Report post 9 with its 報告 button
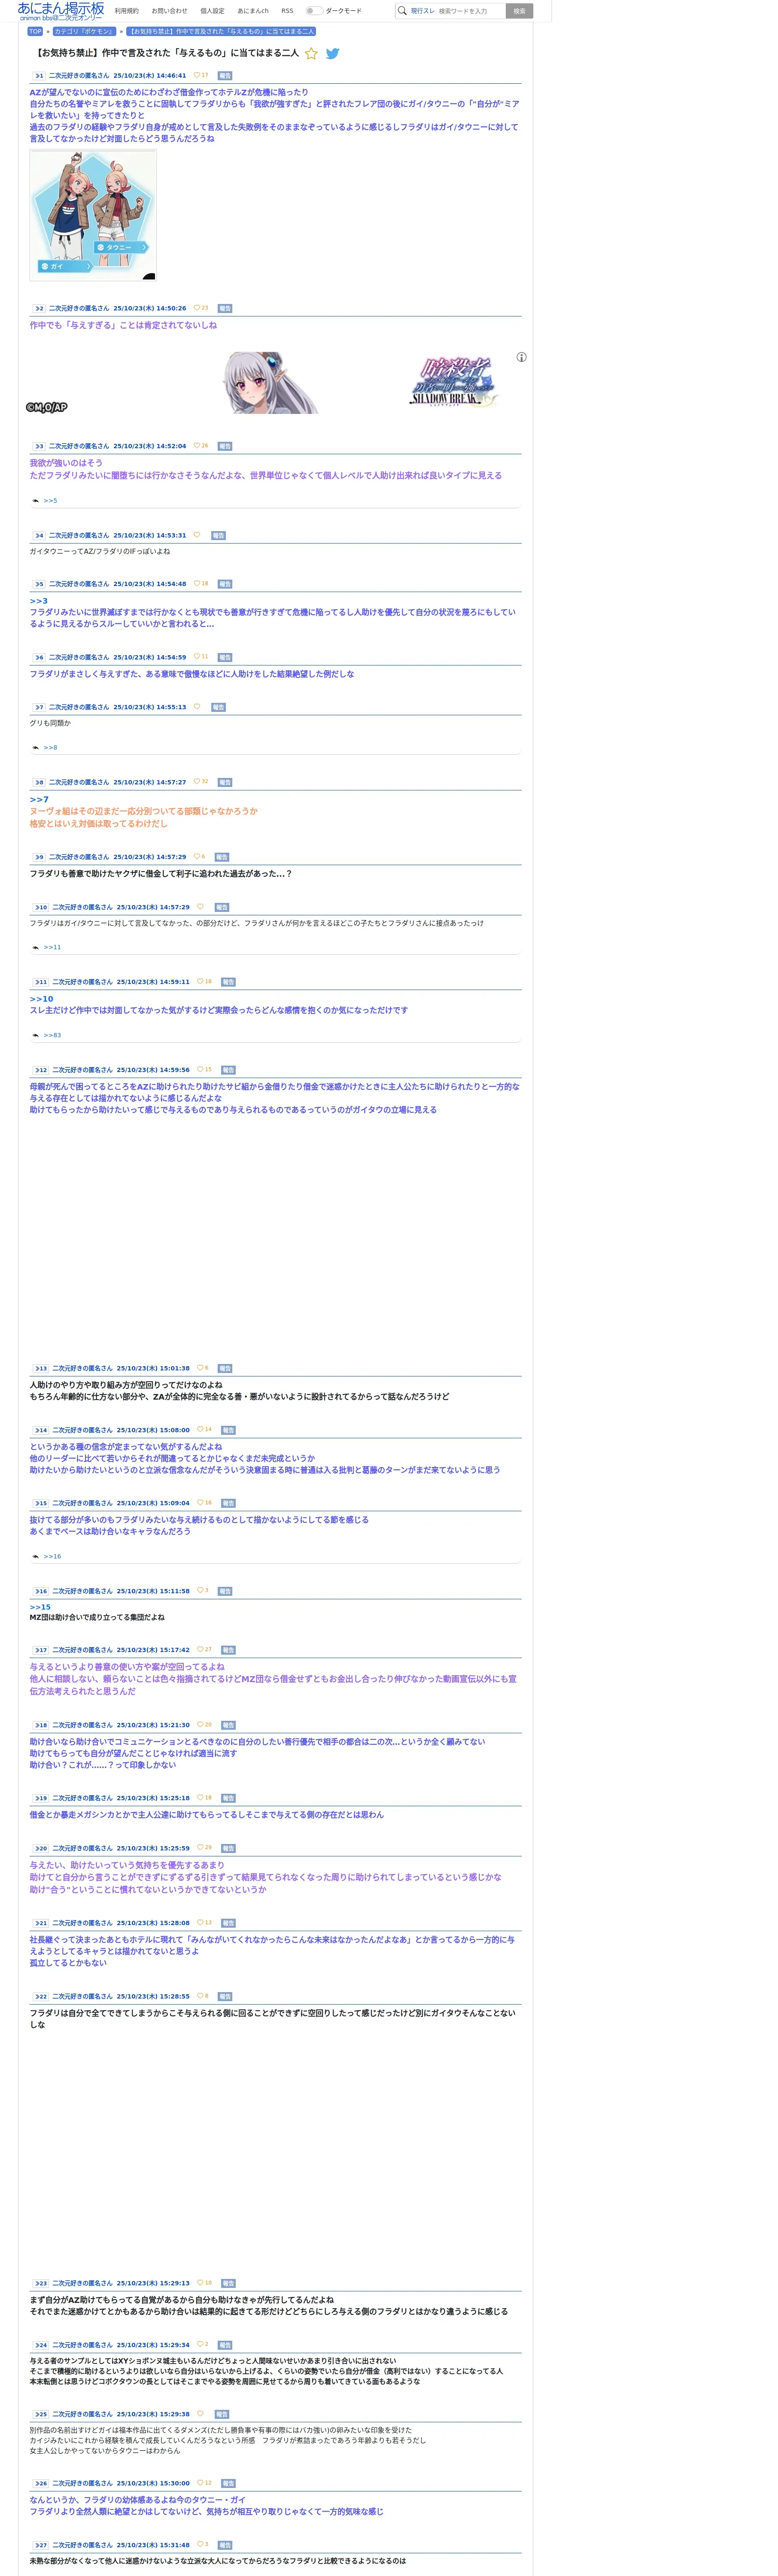This screenshot has width=778, height=2576. tap(222, 858)
